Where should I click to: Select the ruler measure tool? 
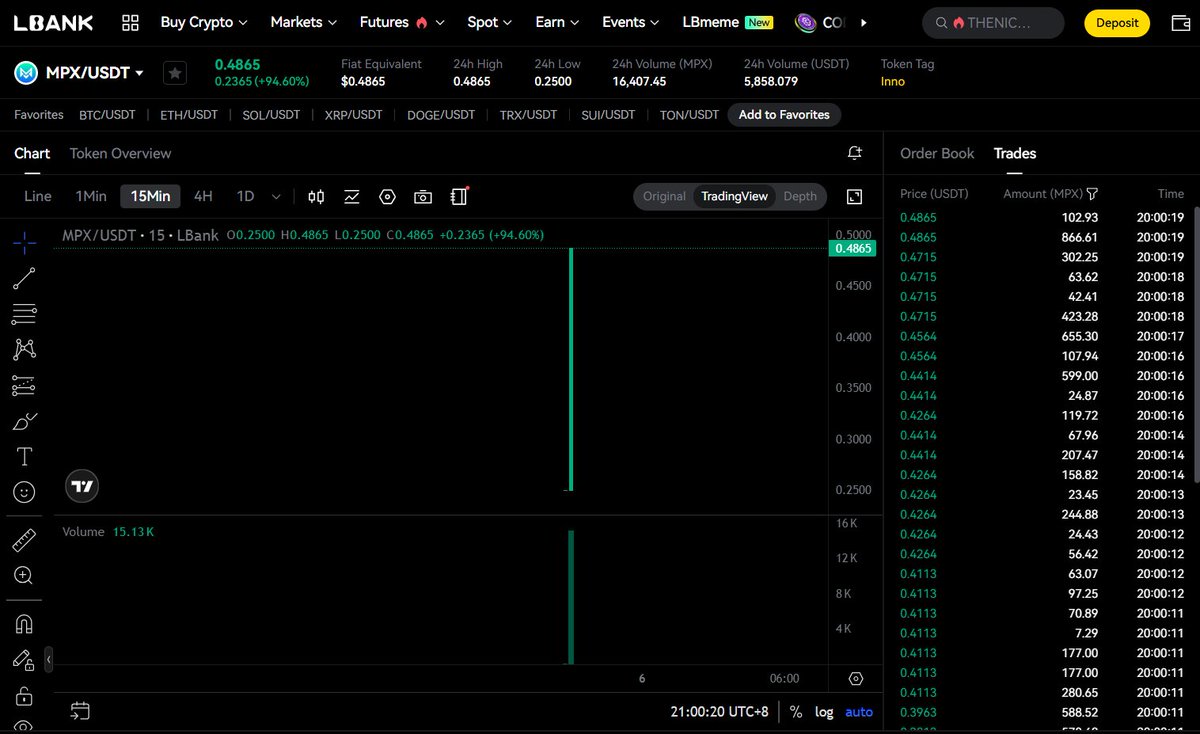(x=24, y=540)
